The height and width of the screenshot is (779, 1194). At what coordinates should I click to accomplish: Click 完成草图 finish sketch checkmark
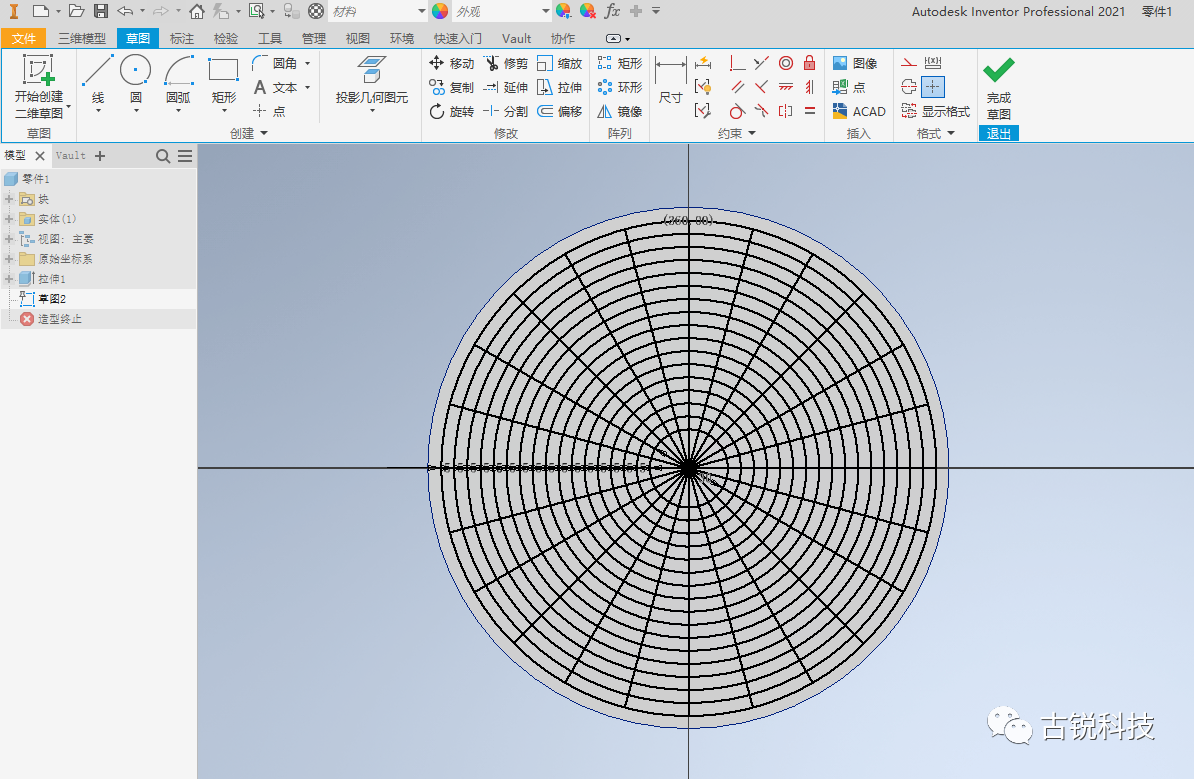[998, 88]
